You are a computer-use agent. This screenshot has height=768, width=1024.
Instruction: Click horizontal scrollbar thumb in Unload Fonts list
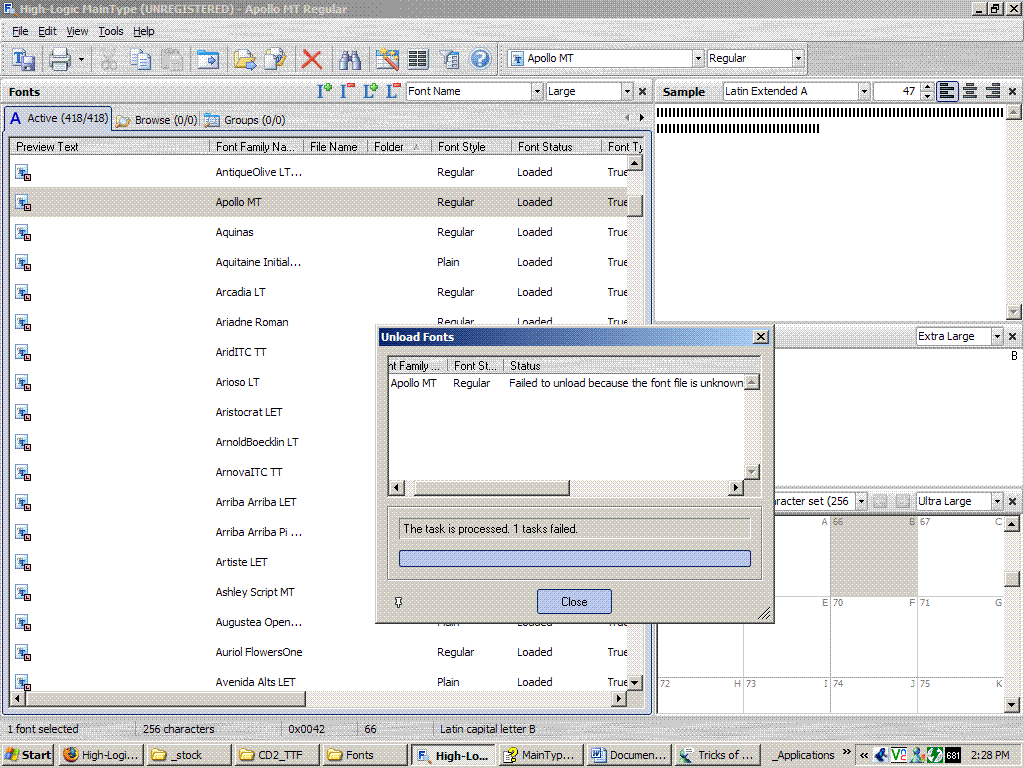point(490,488)
